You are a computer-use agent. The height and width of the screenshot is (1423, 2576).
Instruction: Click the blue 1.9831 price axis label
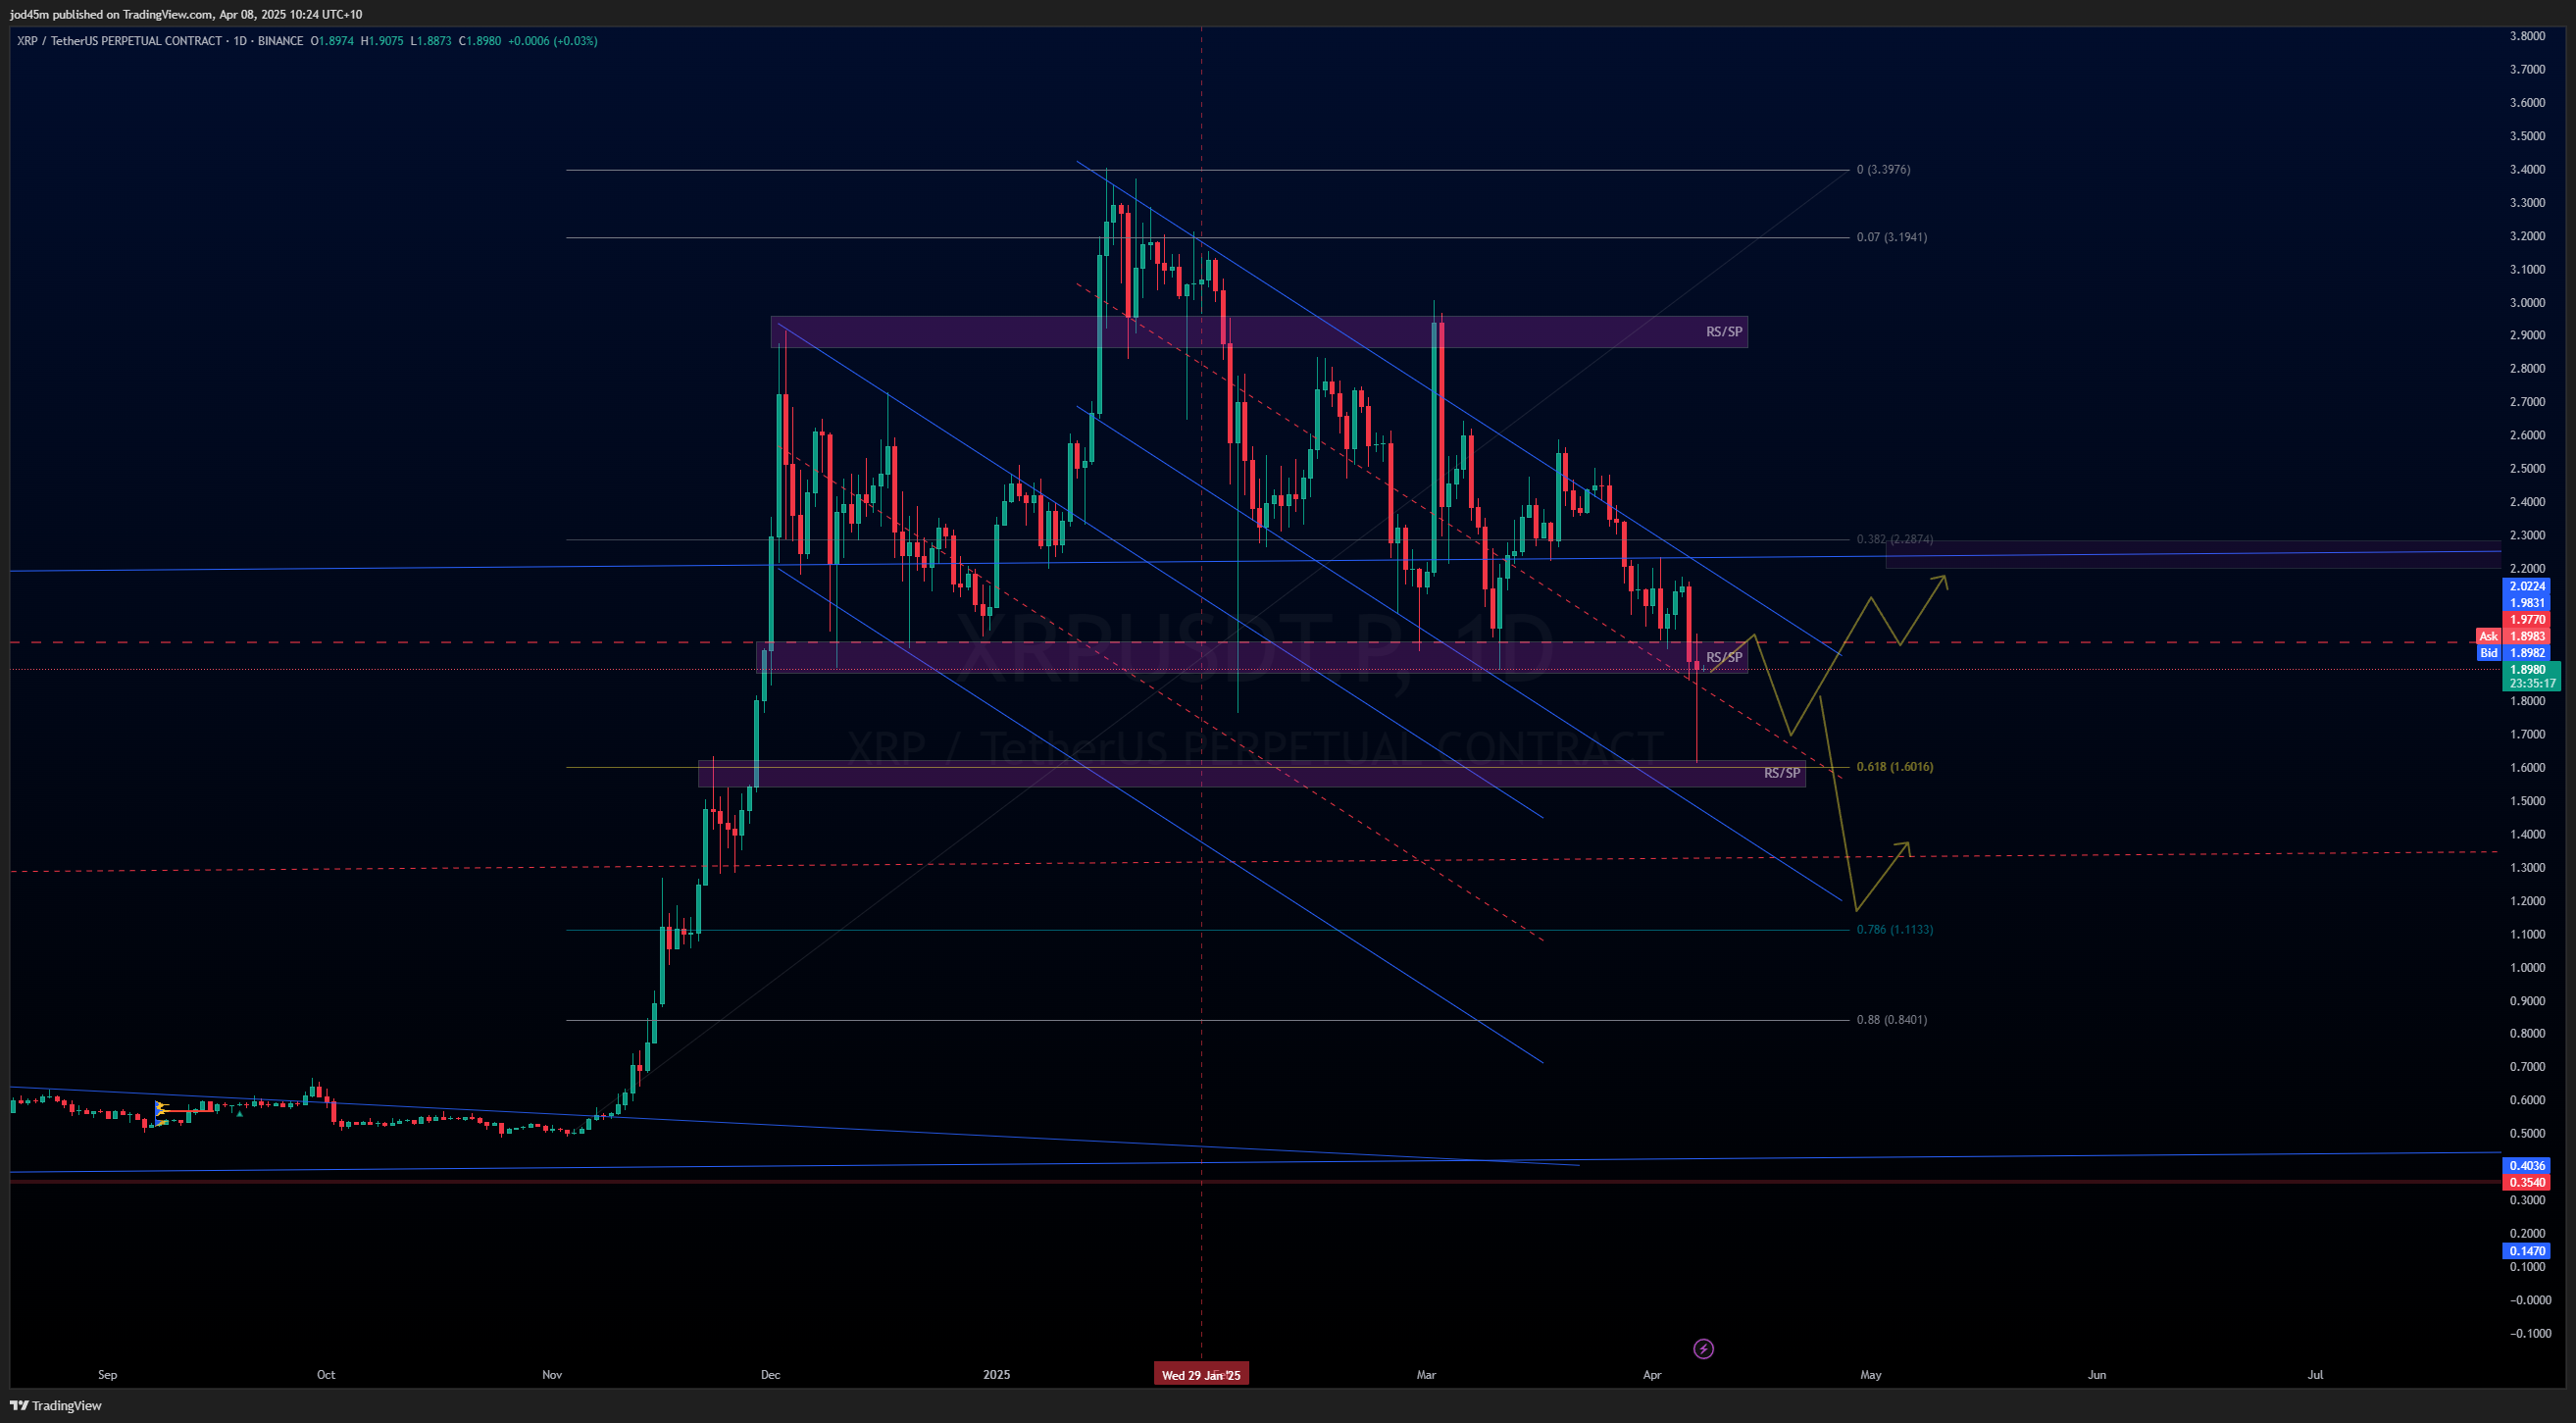(x=2527, y=603)
